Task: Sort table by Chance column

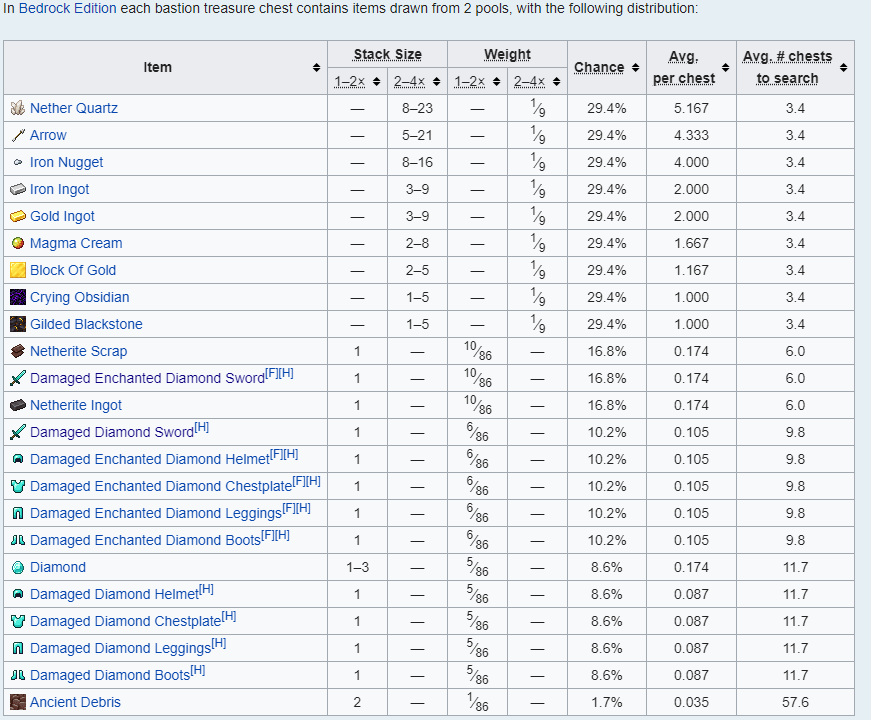Action: pos(635,68)
